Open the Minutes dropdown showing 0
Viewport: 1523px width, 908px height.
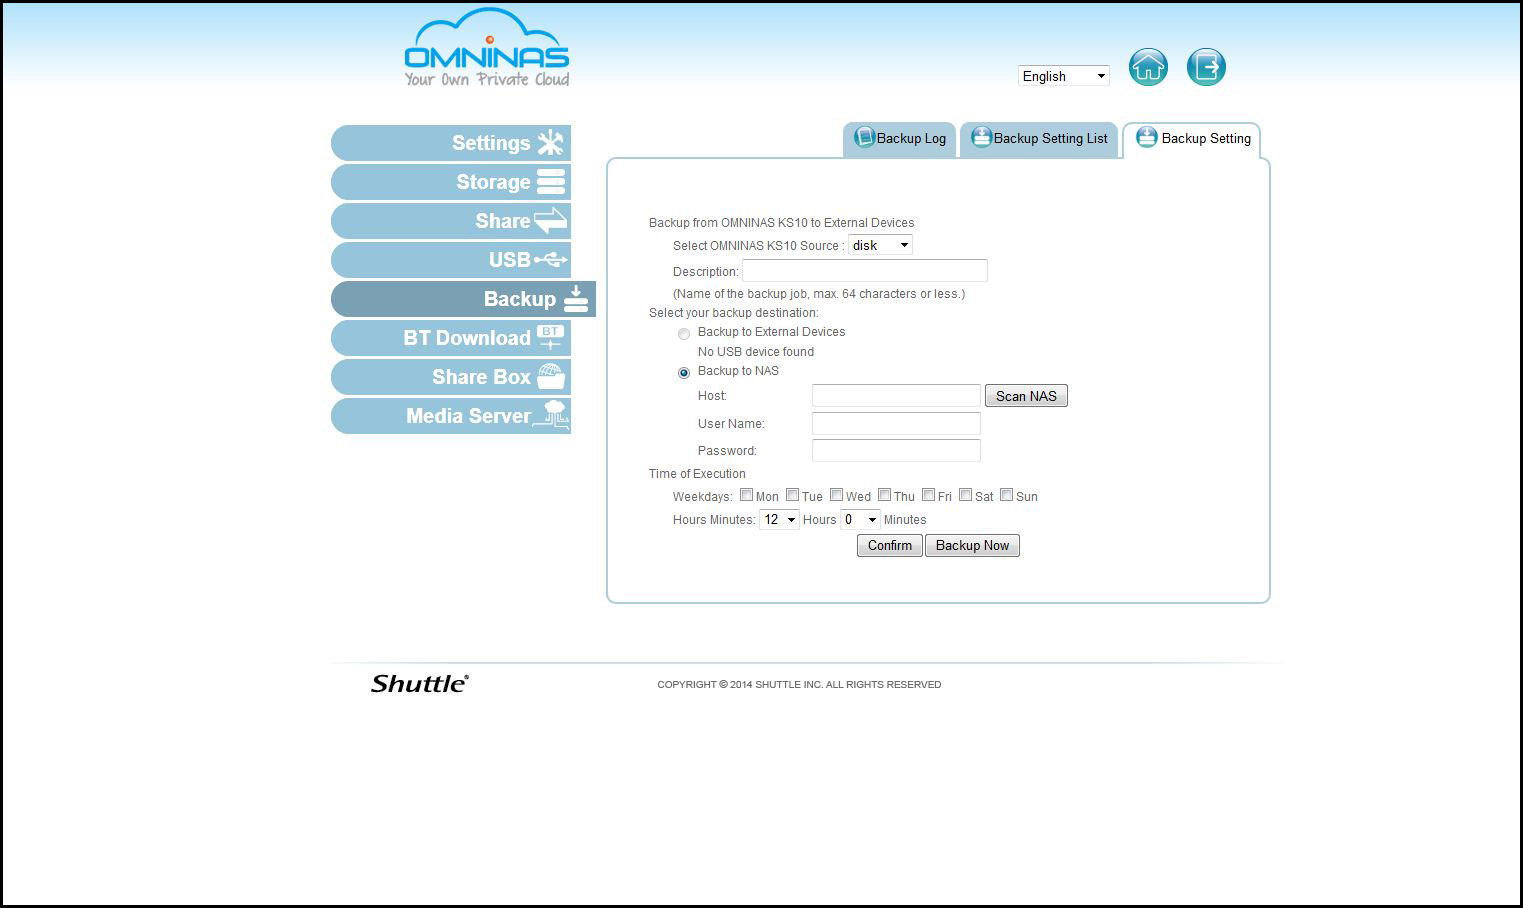[x=860, y=519]
